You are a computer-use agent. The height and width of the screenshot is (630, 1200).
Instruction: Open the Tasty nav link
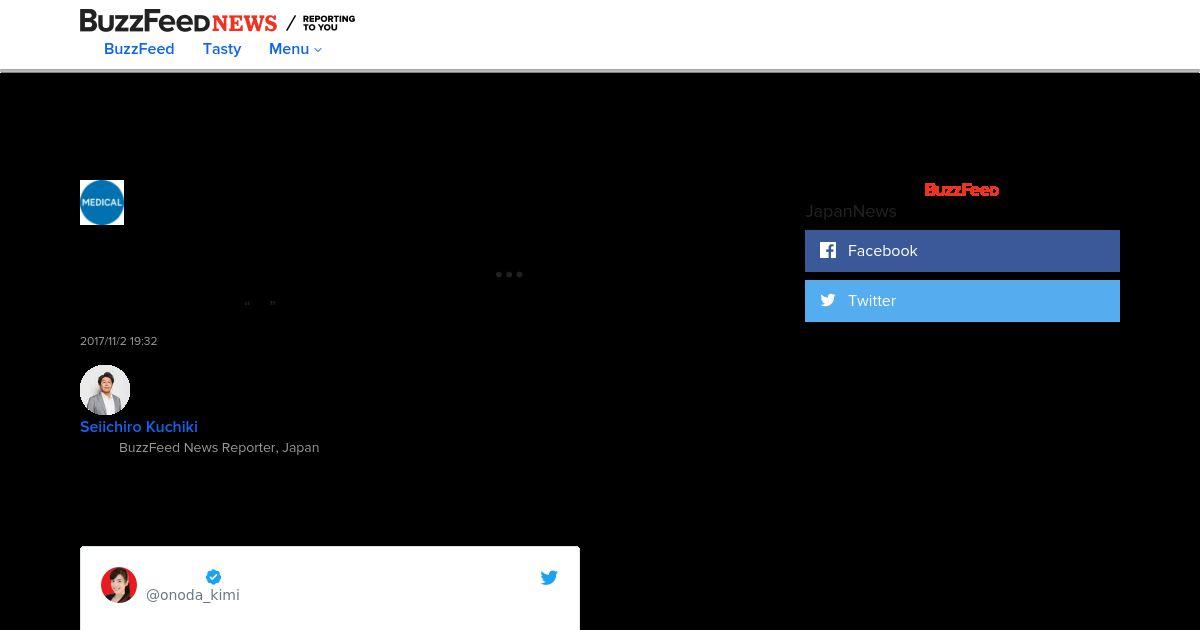[222, 49]
